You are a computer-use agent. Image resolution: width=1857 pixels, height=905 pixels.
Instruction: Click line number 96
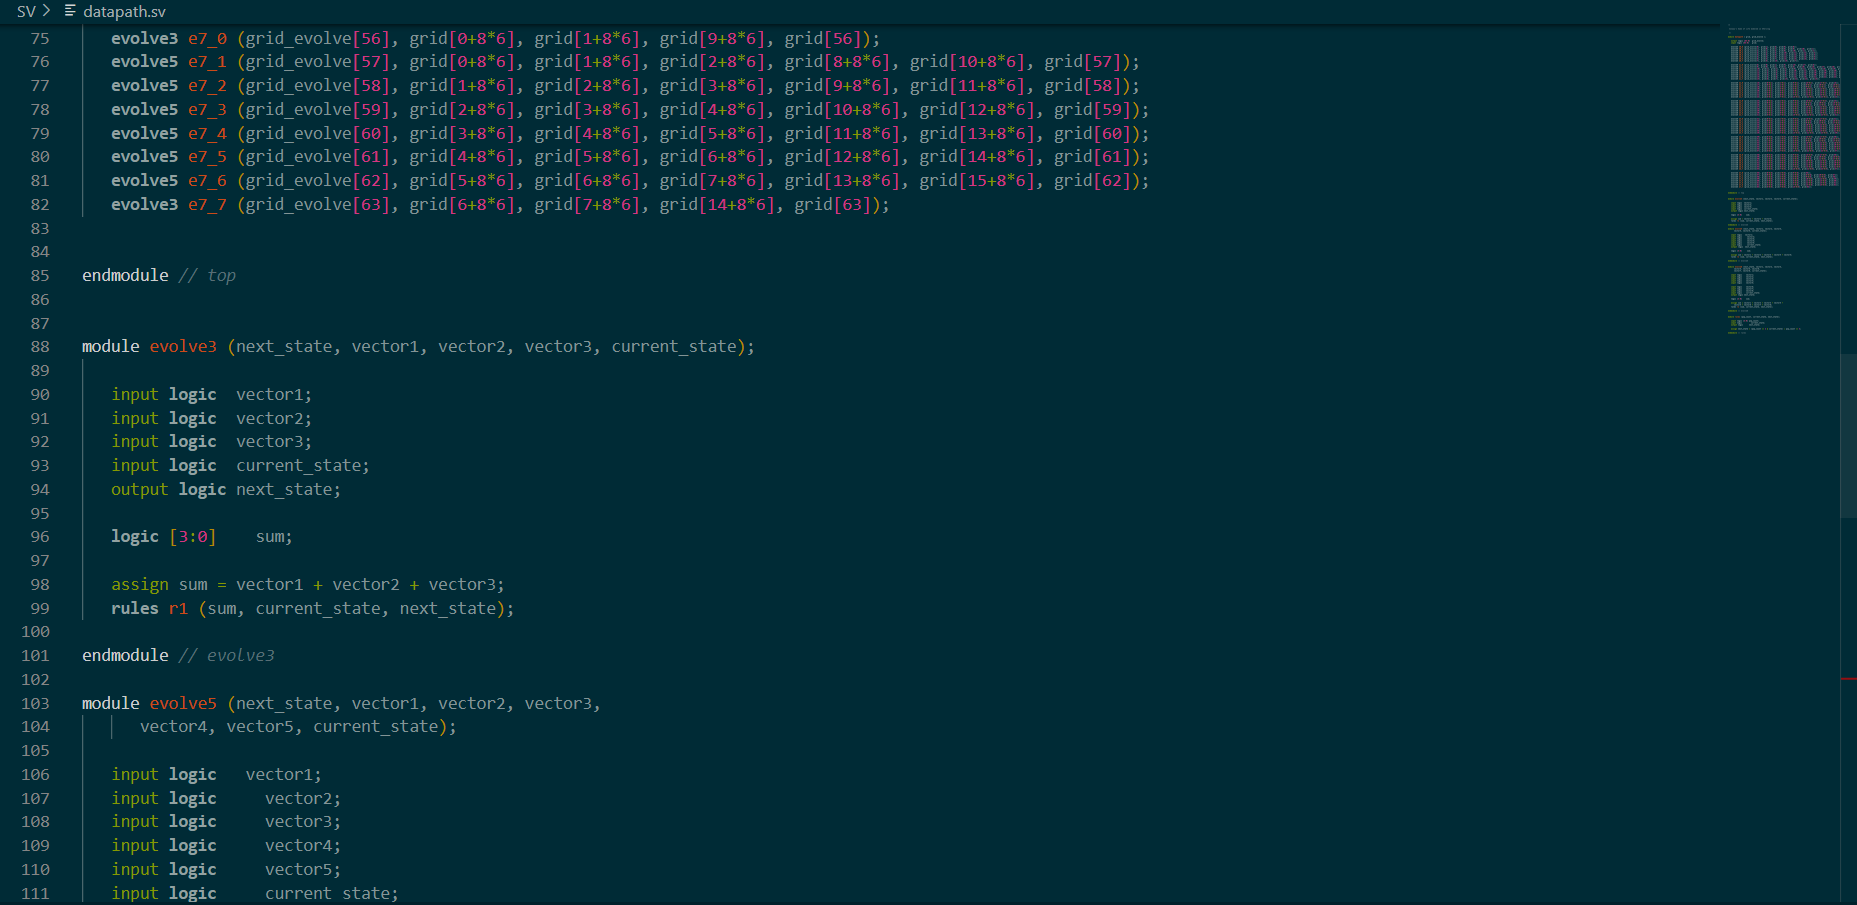point(39,536)
